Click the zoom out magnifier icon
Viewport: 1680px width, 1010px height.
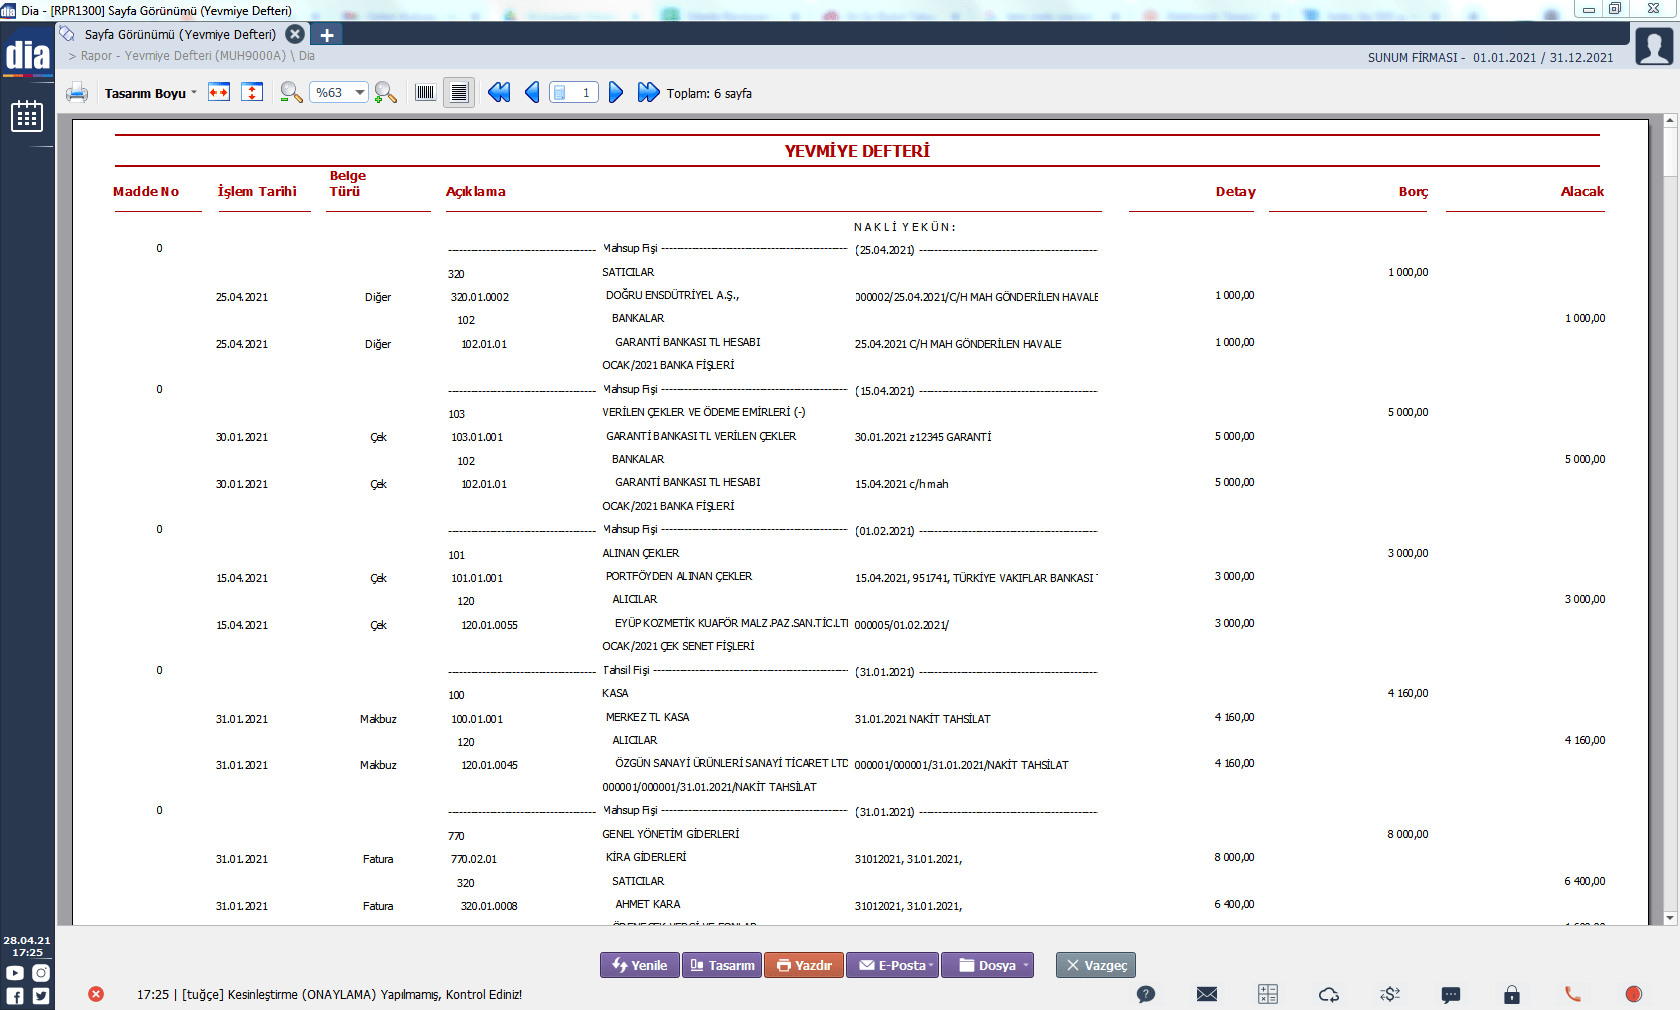click(291, 93)
